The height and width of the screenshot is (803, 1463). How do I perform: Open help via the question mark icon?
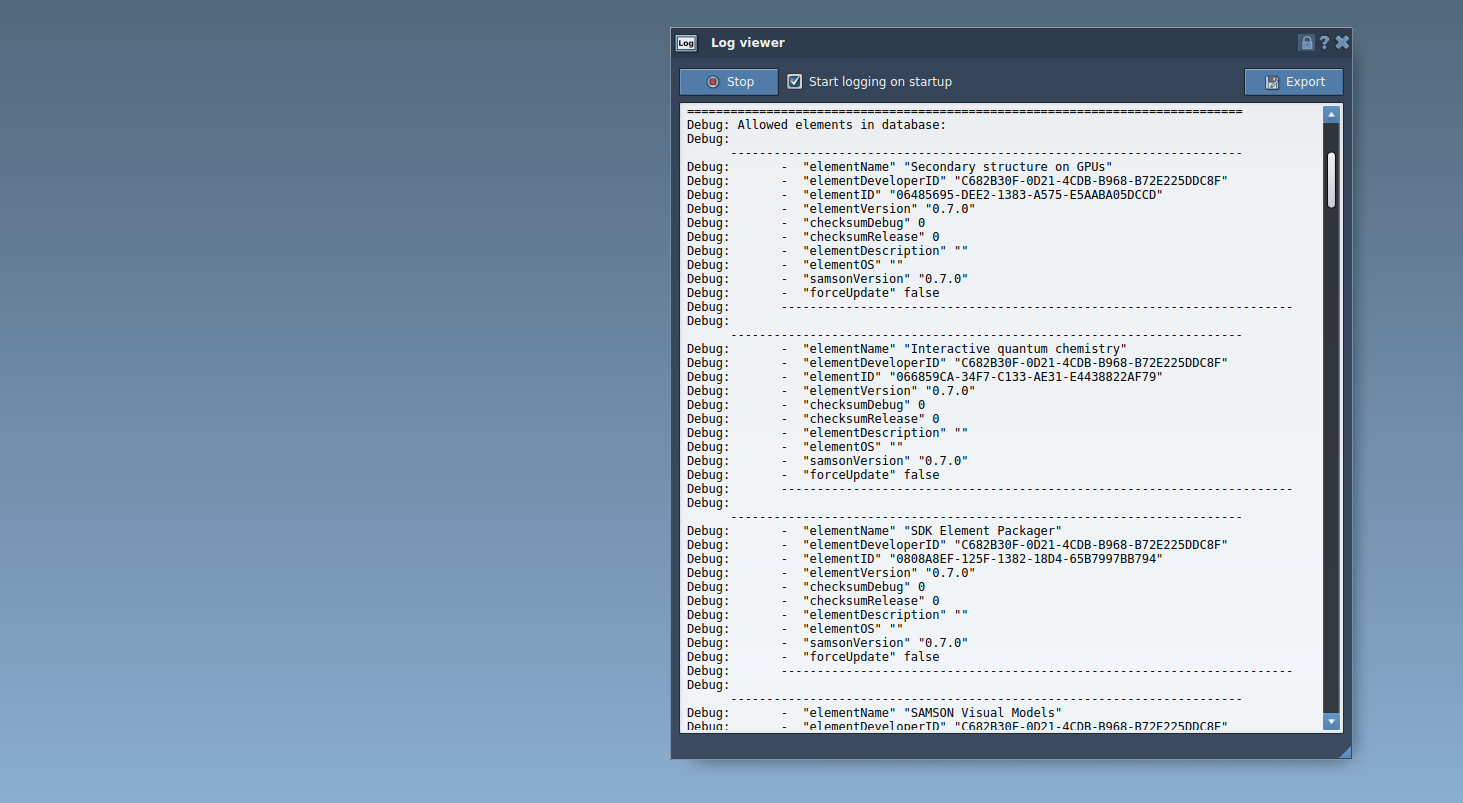pyautogui.click(x=1324, y=43)
